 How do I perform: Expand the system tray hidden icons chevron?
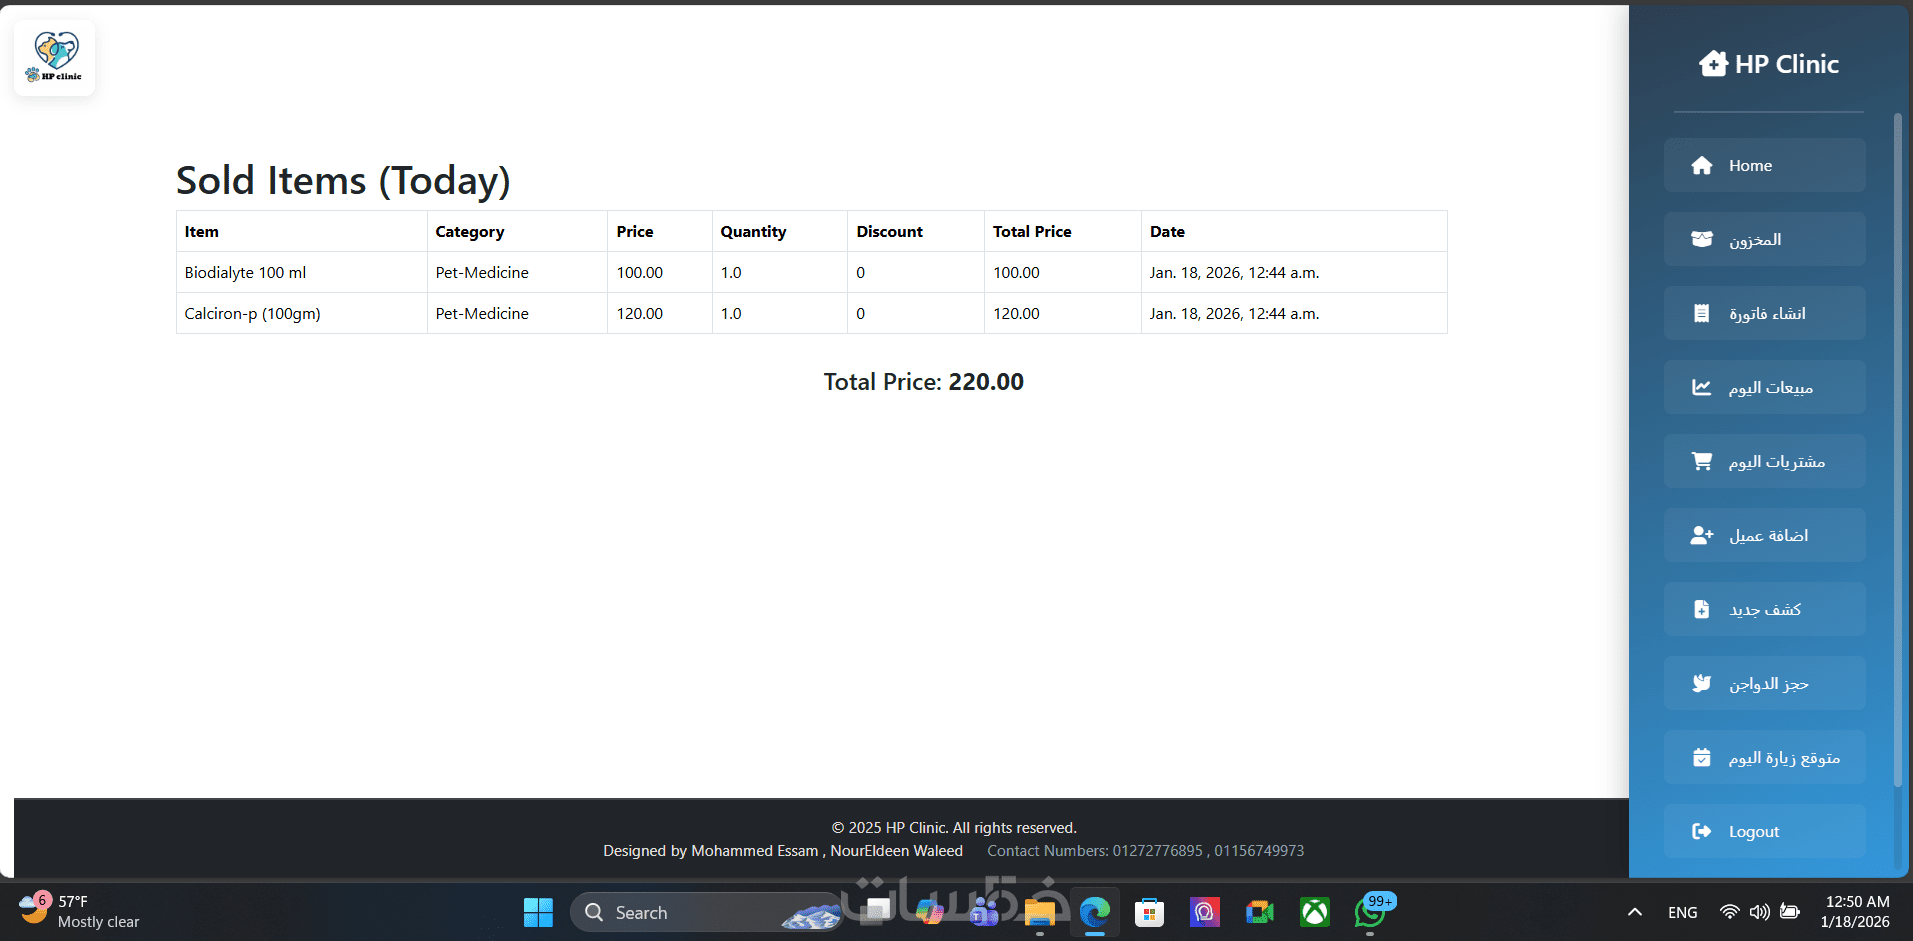click(1634, 913)
